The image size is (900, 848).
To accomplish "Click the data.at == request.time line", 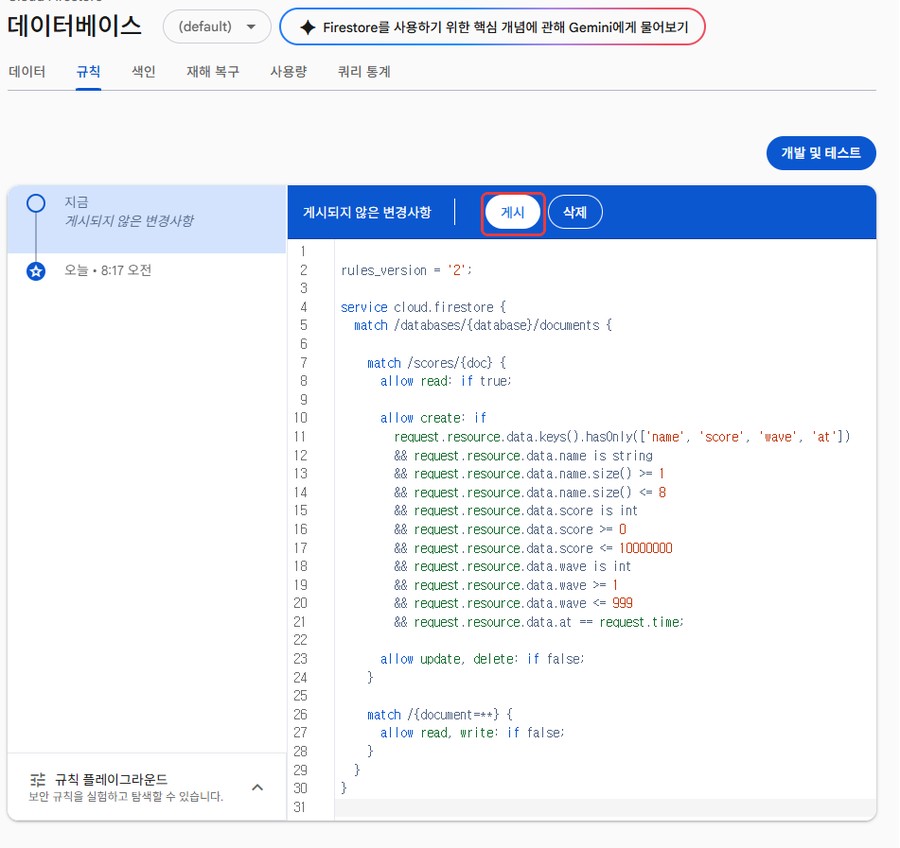I will pos(539,622).
